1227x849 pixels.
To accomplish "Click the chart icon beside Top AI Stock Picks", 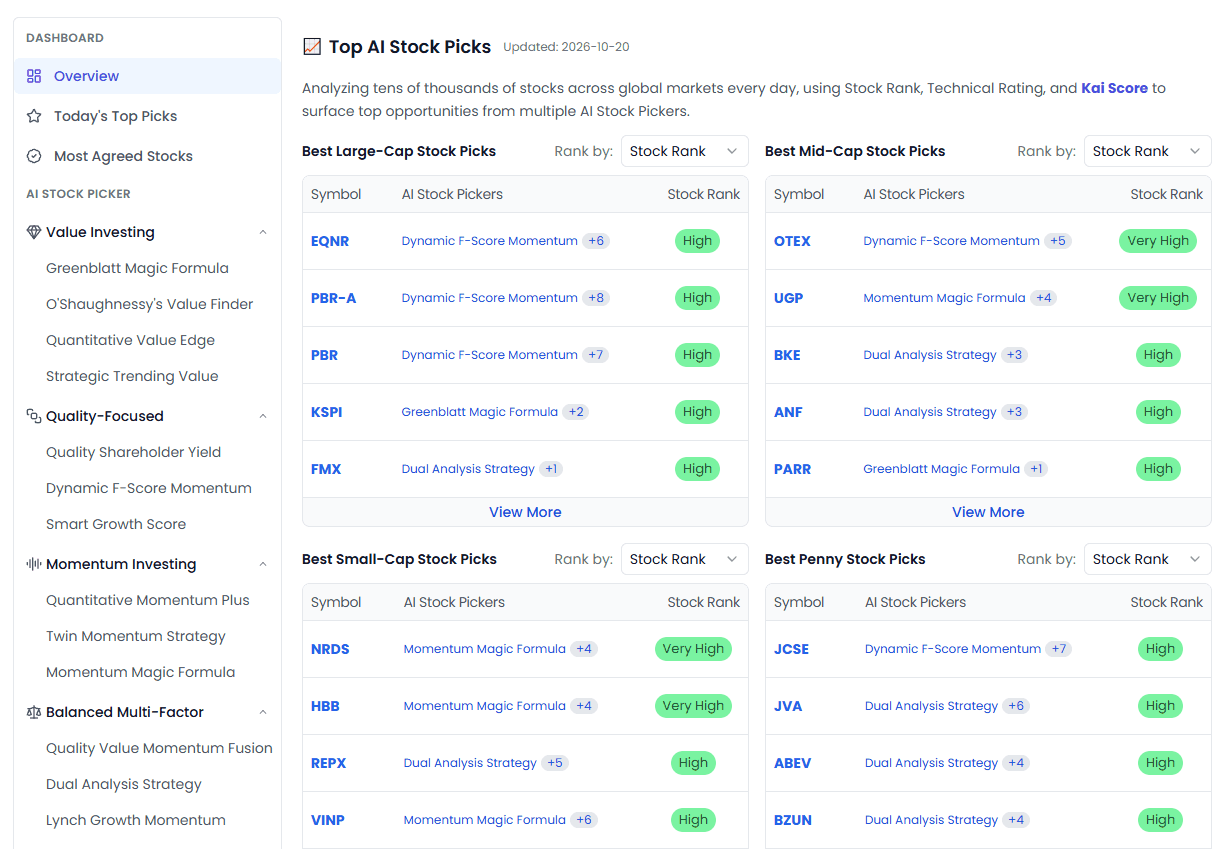I will (312, 47).
